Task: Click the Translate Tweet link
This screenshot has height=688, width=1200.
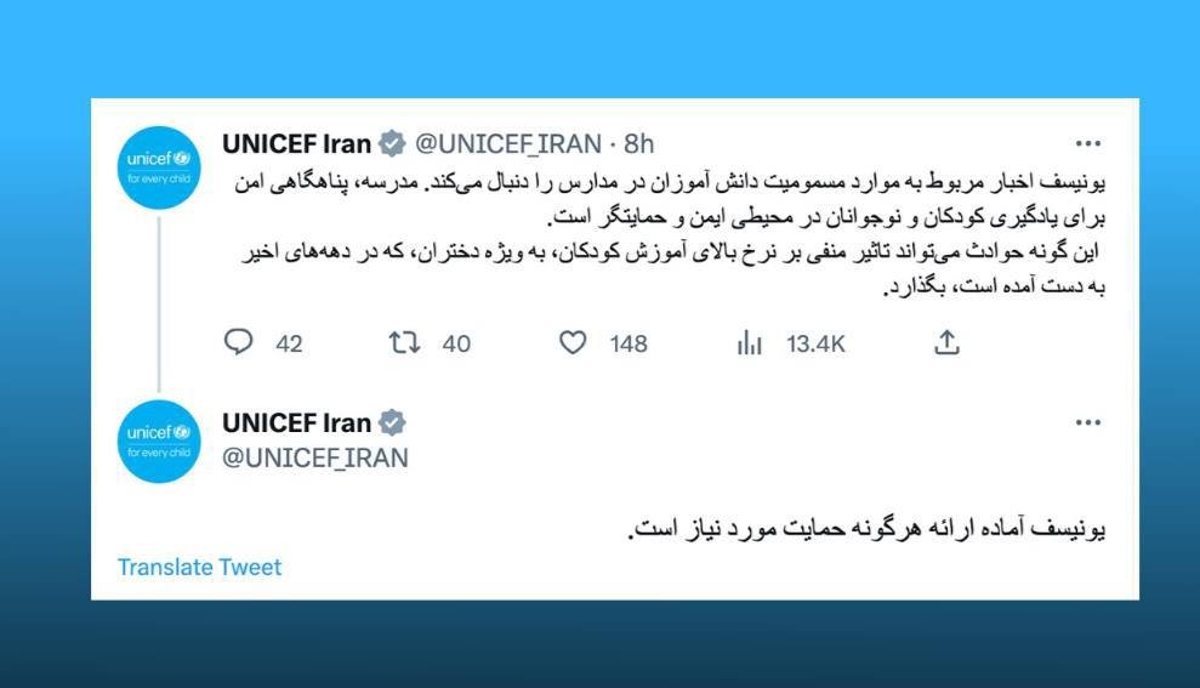Action: [x=198, y=567]
